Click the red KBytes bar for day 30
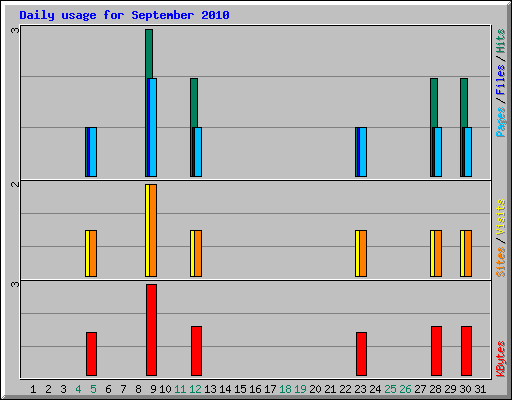This screenshot has height=400, width=512. pos(466,351)
